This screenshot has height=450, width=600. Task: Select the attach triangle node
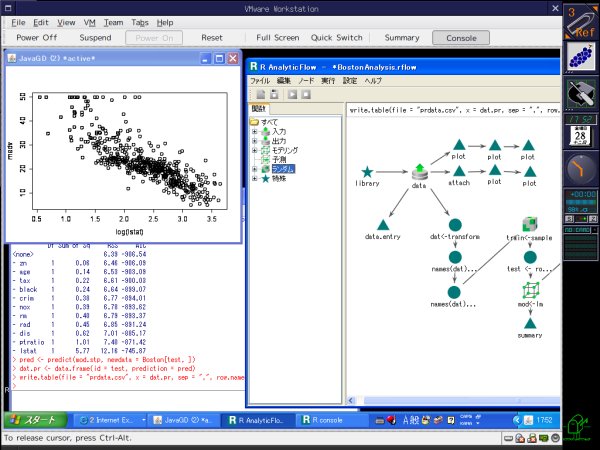pyautogui.click(x=459, y=171)
